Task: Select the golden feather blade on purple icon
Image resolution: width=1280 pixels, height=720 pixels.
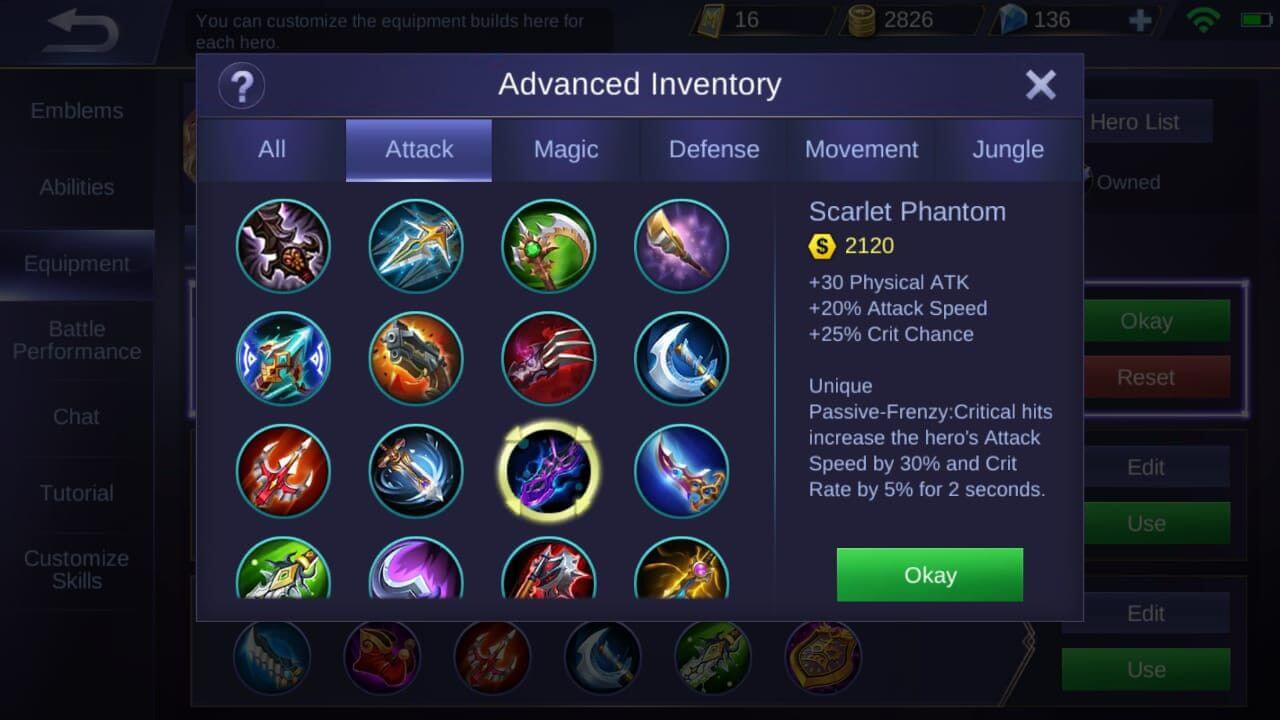Action: [682, 246]
